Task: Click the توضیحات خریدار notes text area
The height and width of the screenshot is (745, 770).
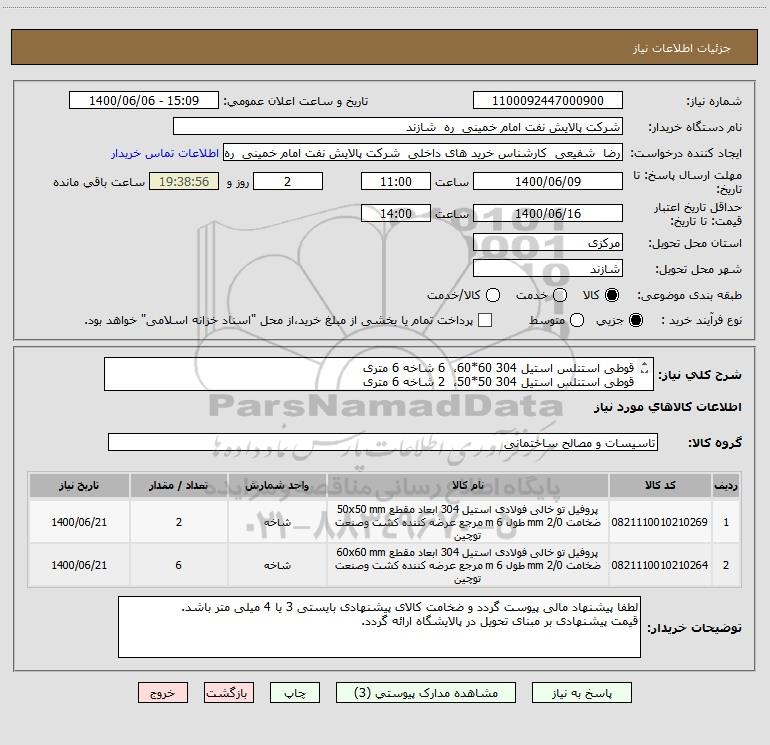Action: point(379,627)
